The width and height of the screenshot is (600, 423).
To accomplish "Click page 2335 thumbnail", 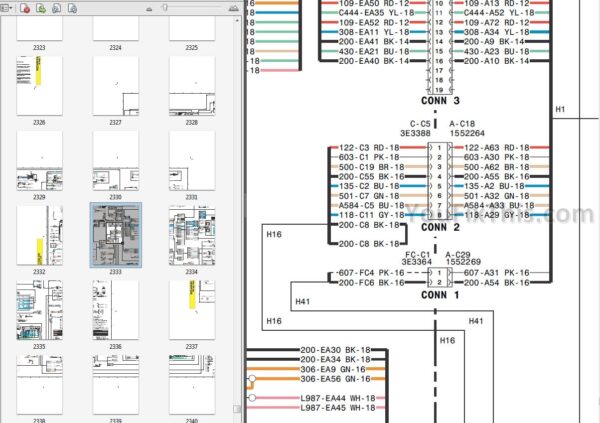I will [x=39, y=309].
